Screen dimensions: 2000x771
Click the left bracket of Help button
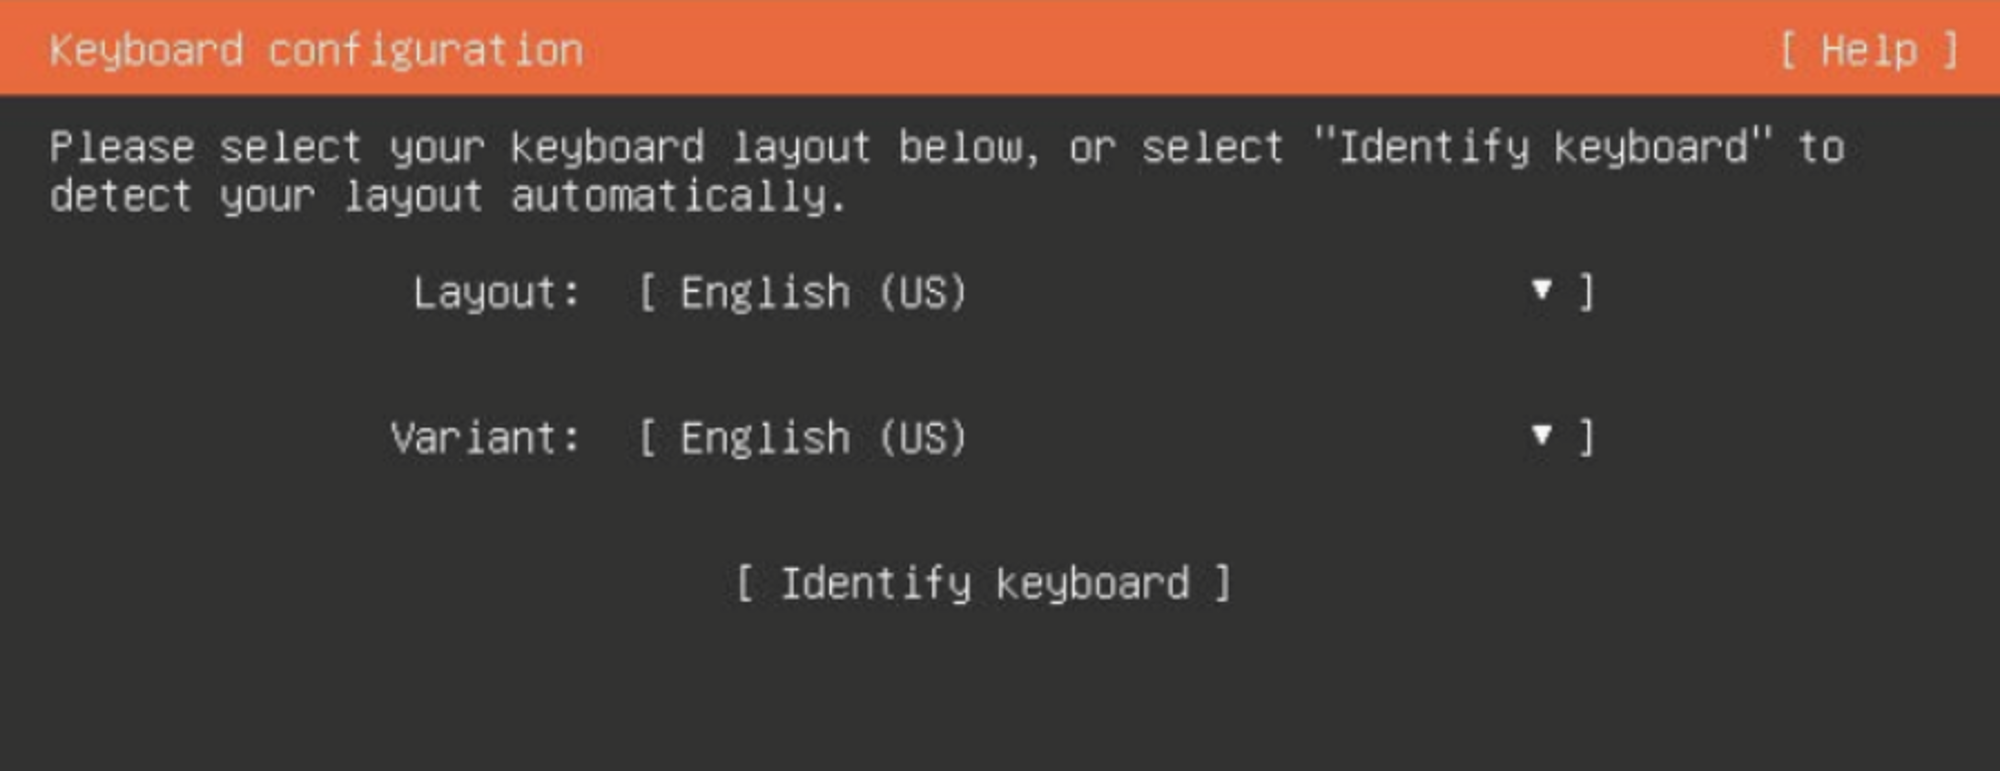point(1789,50)
